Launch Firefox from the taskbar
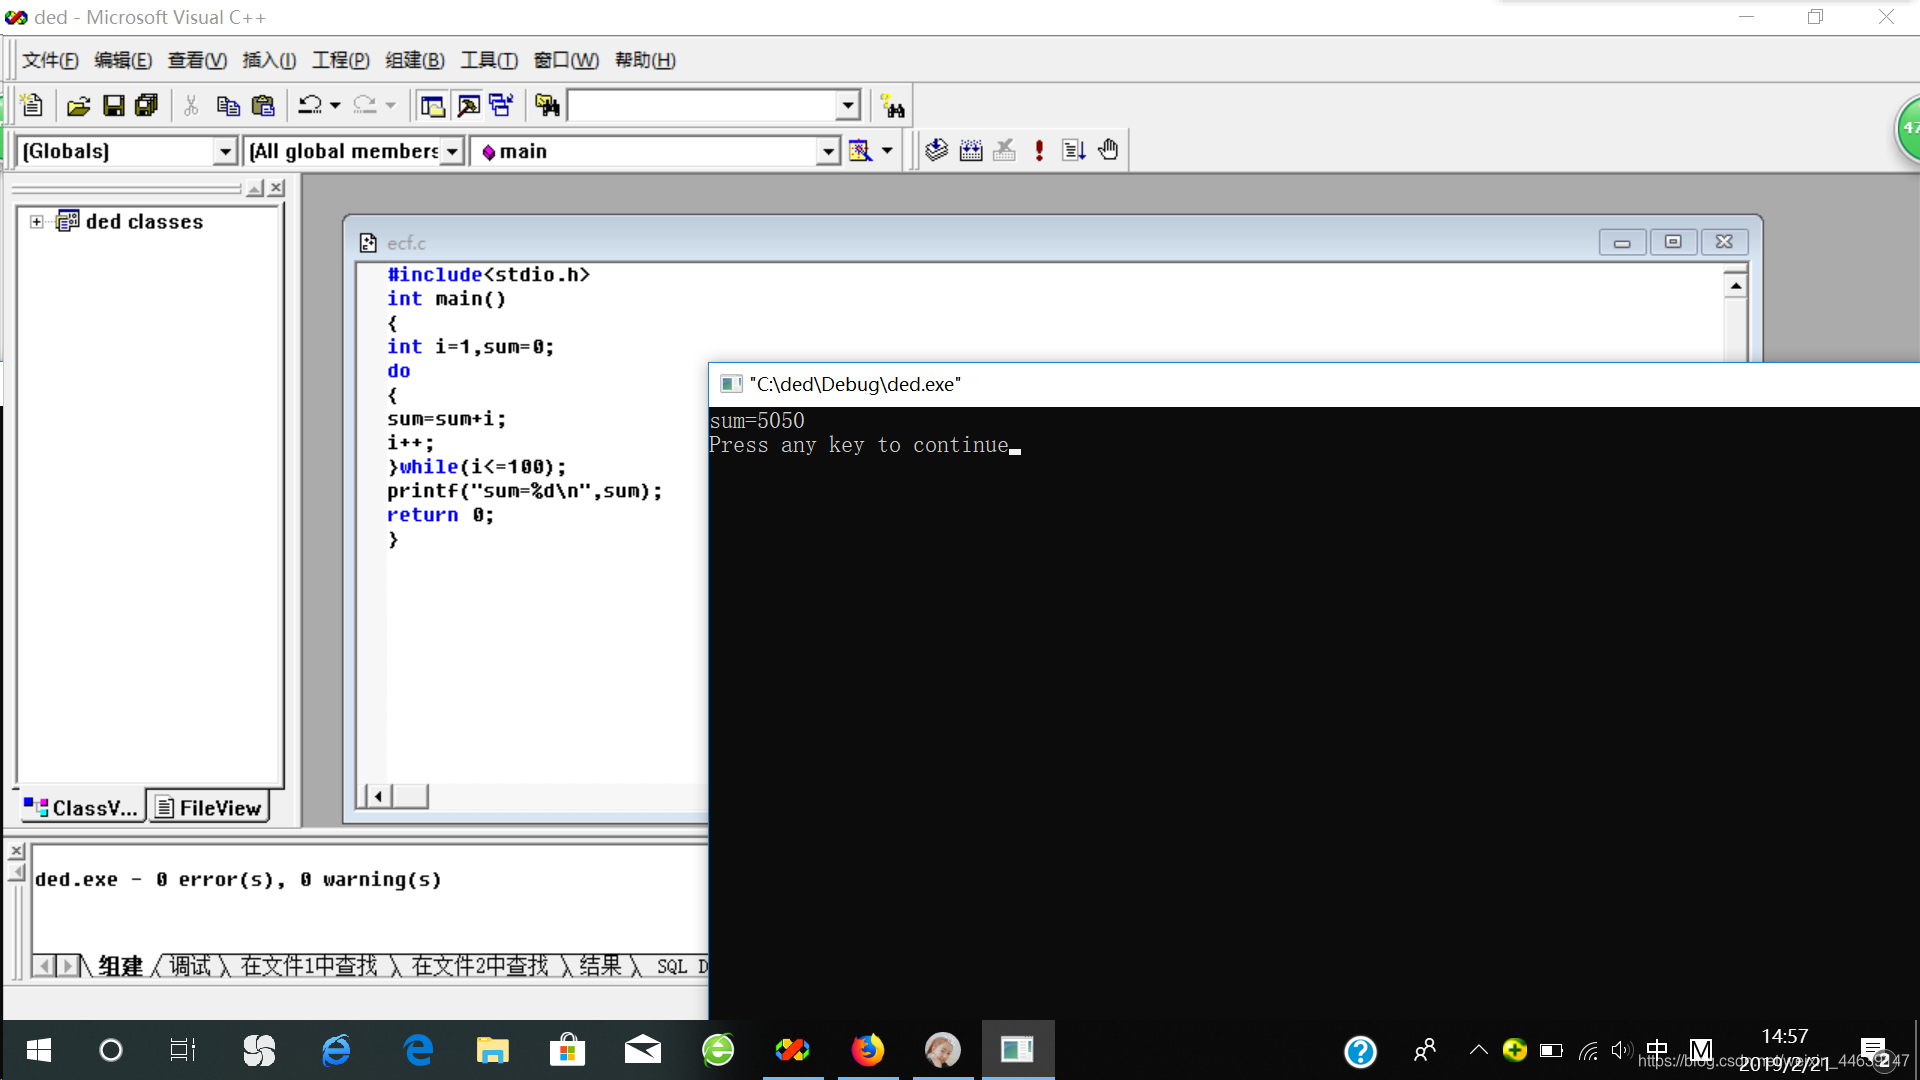 [x=868, y=1050]
